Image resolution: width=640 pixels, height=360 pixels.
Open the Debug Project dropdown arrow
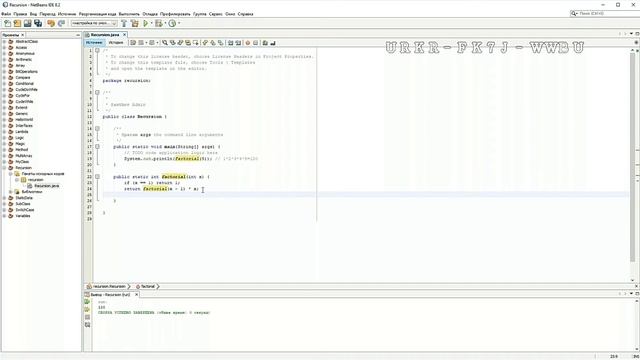tap(165, 23)
